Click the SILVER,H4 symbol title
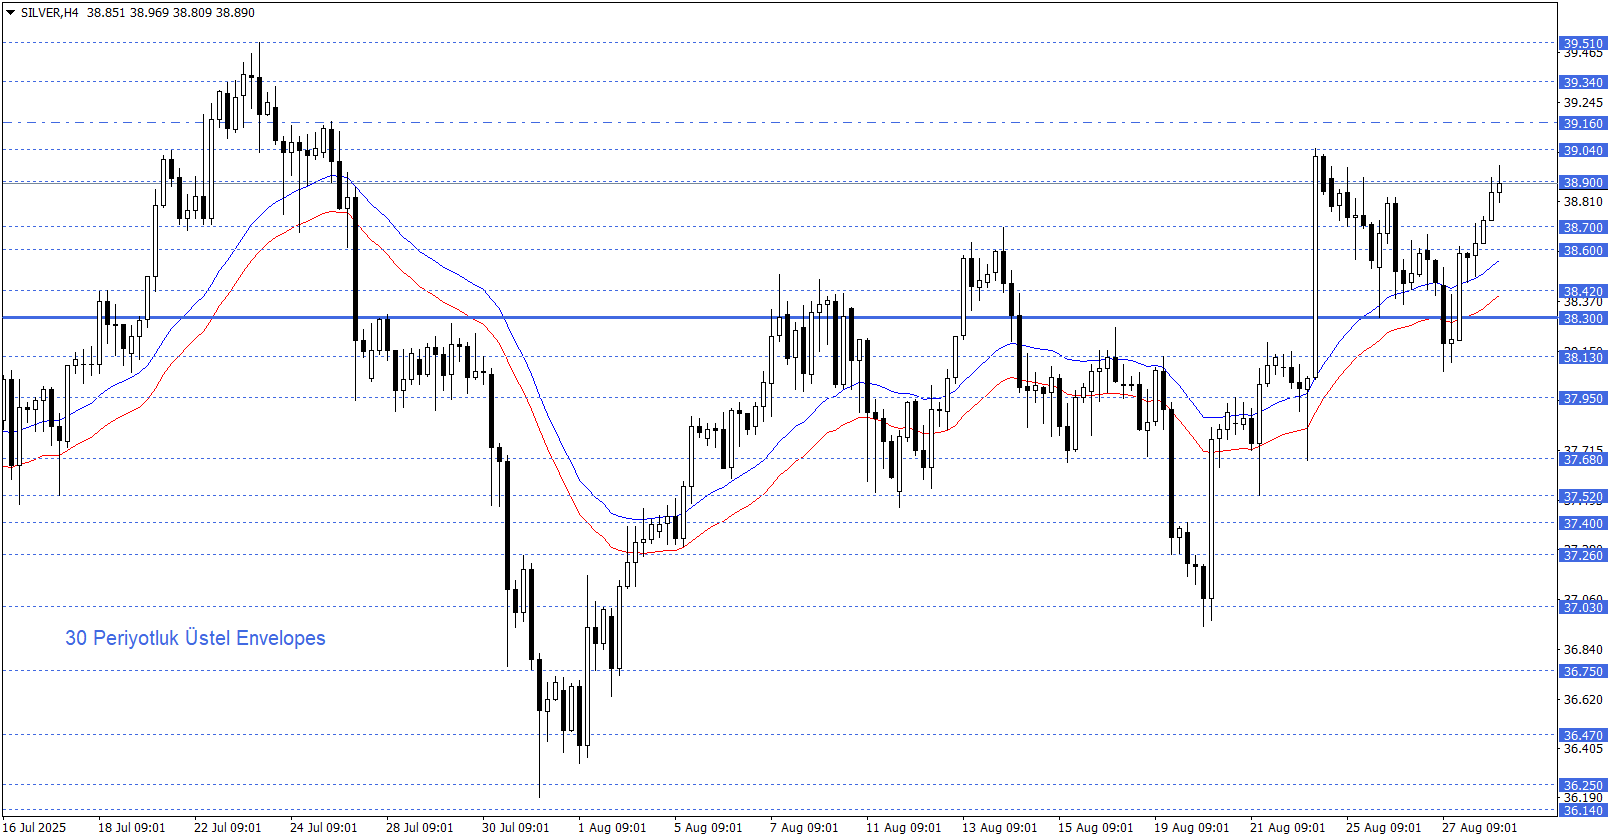 pyautogui.click(x=49, y=13)
